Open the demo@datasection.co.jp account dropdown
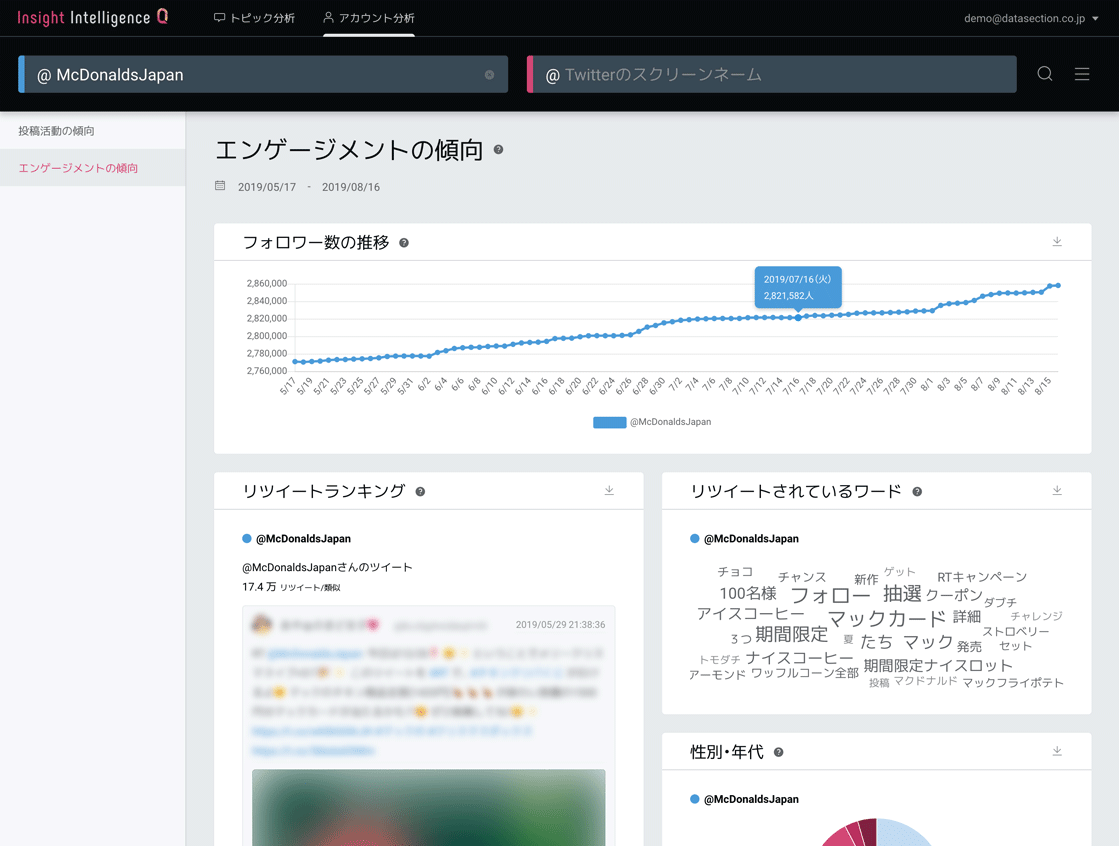The image size is (1120, 846). point(1031,19)
